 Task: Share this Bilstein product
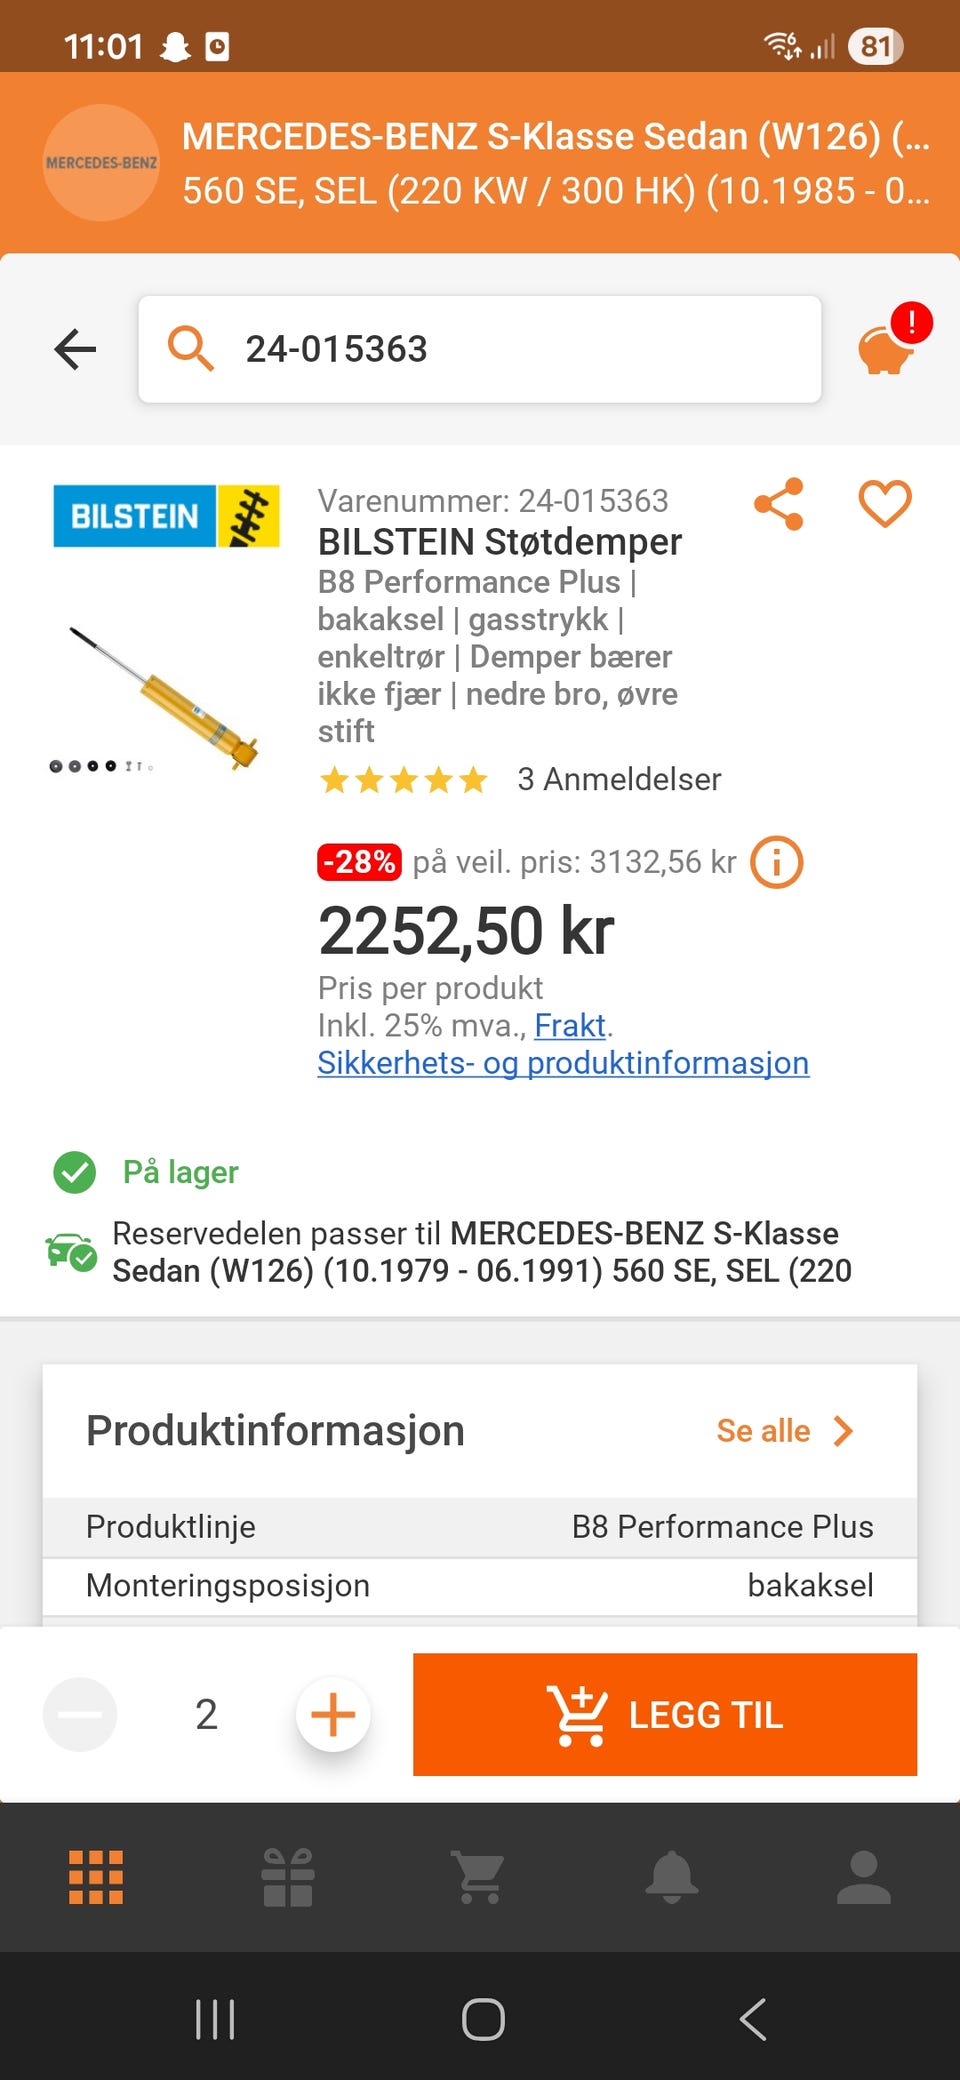click(x=779, y=503)
